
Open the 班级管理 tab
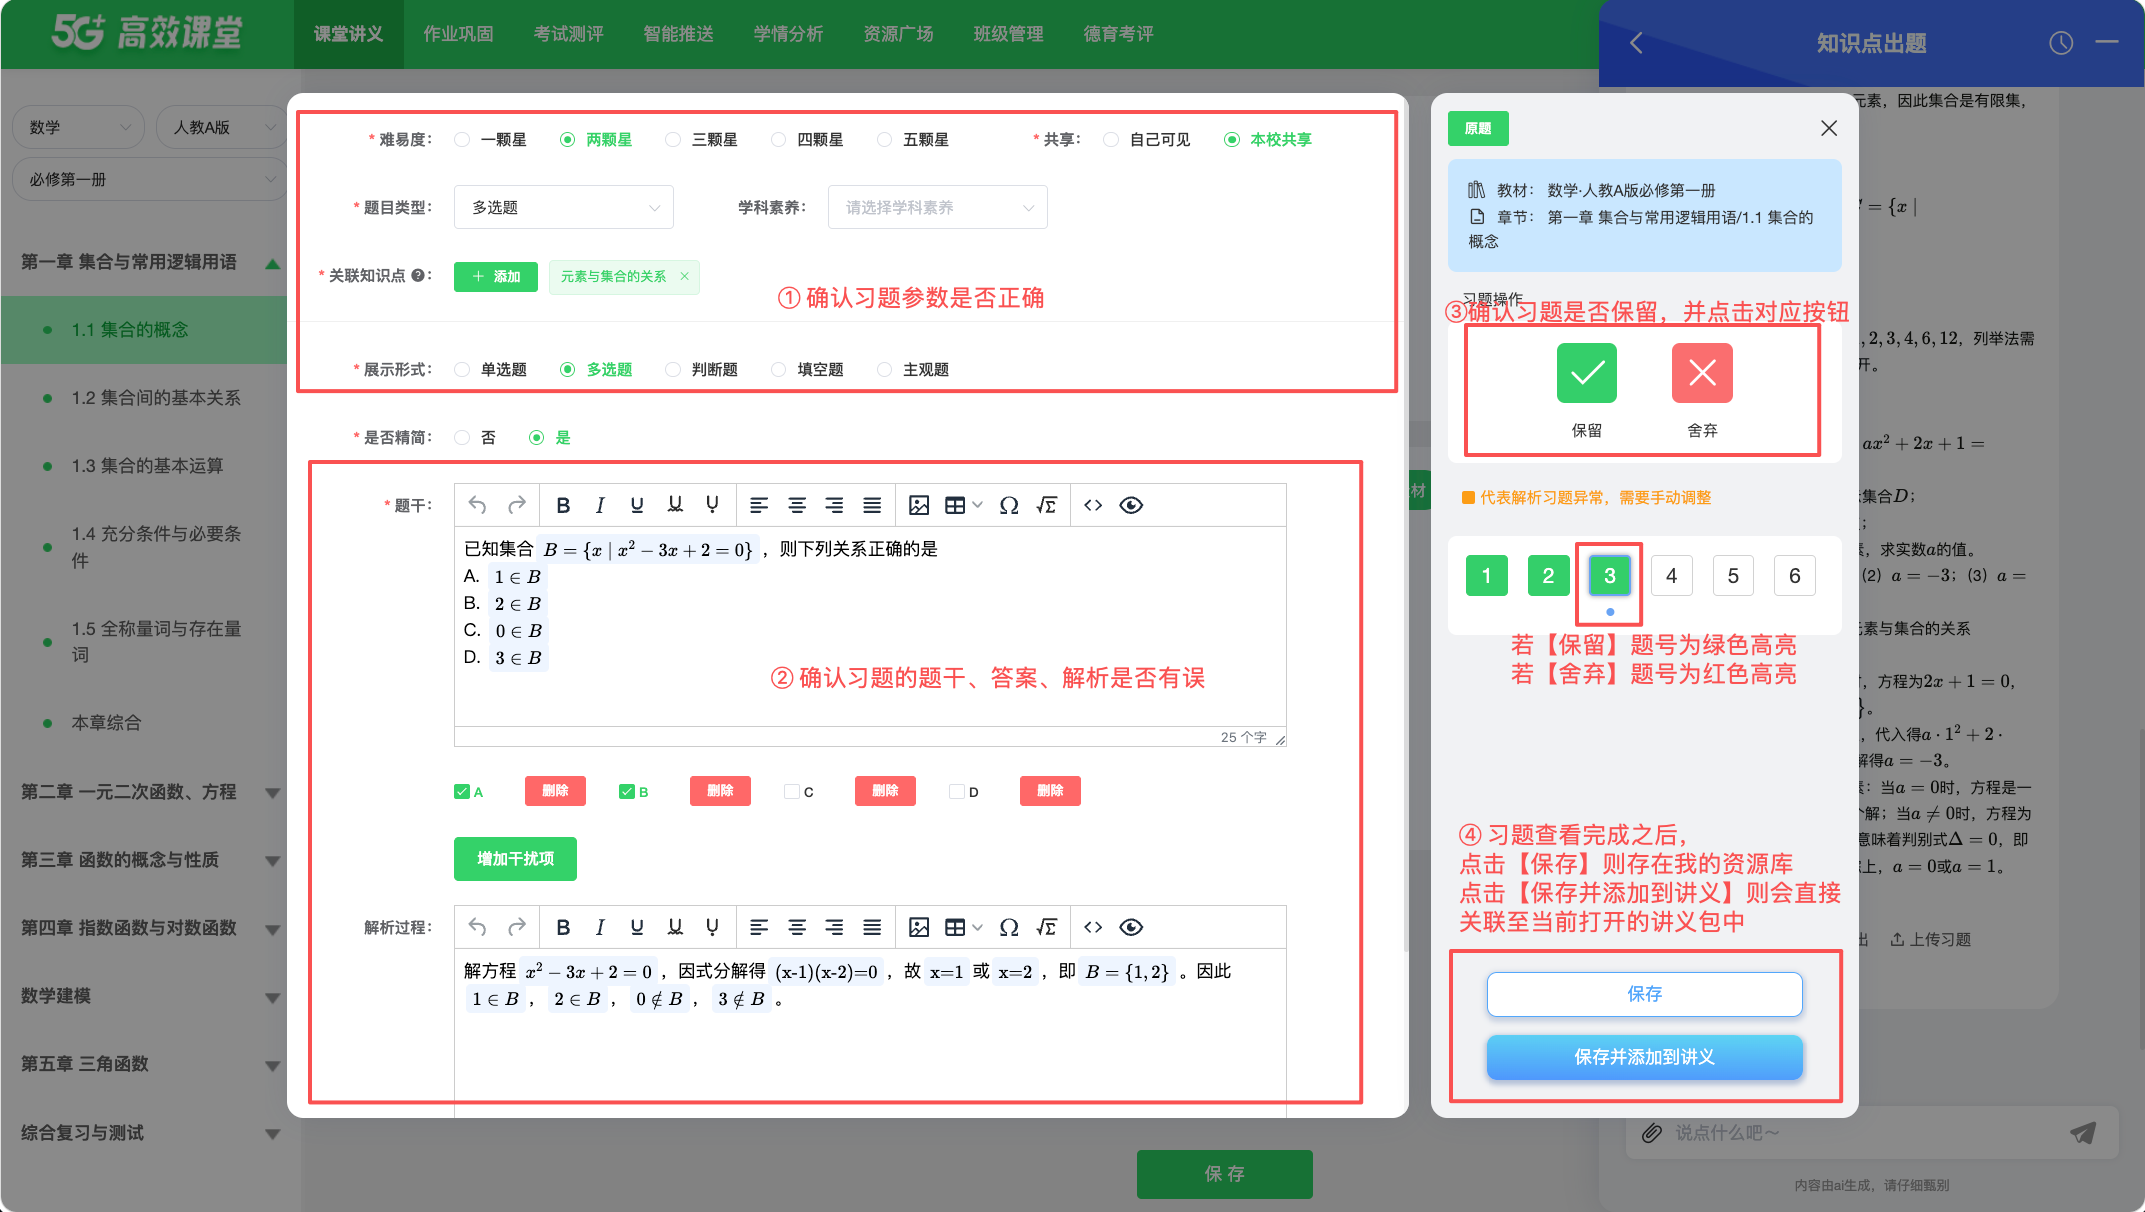[1008, 34]
